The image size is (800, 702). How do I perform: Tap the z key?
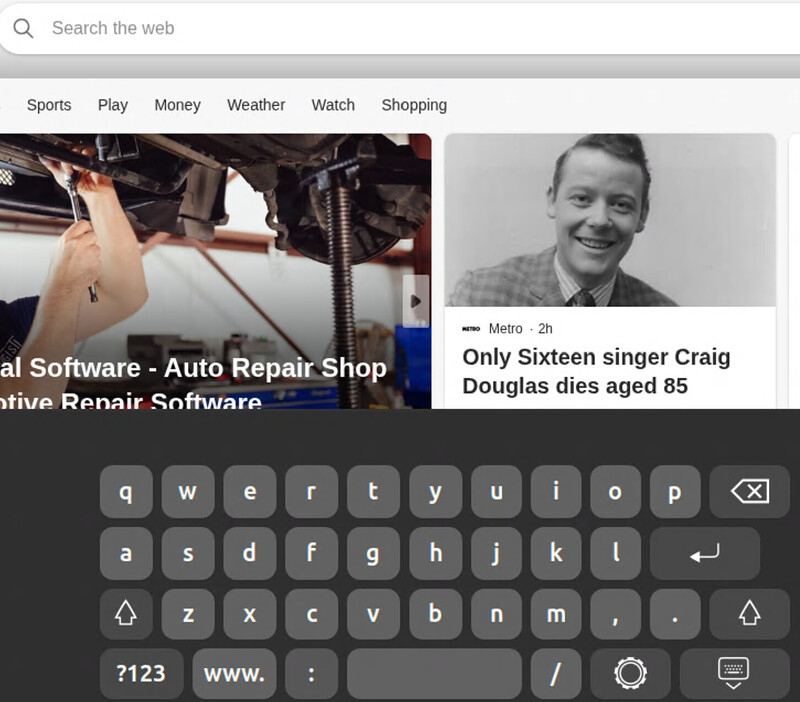(188, 614)
